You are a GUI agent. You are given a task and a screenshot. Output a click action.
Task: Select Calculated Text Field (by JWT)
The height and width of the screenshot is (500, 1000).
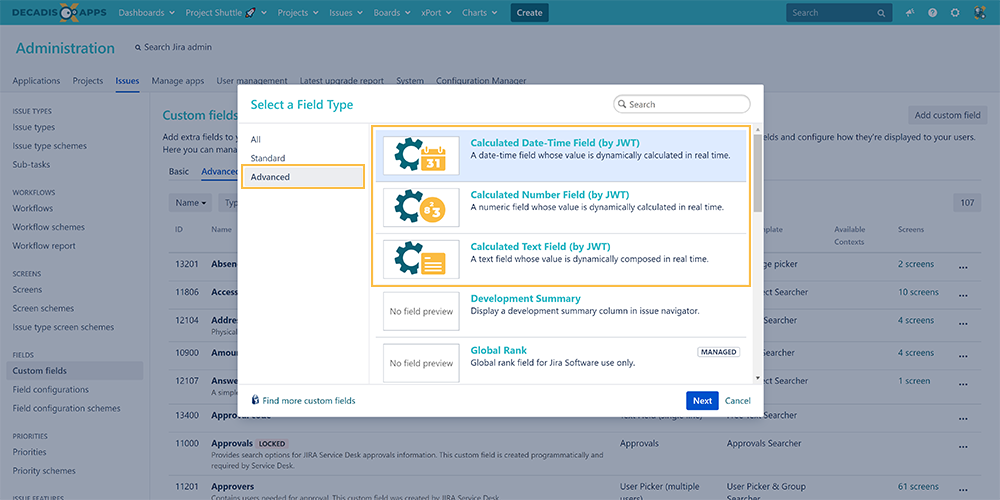561,259
